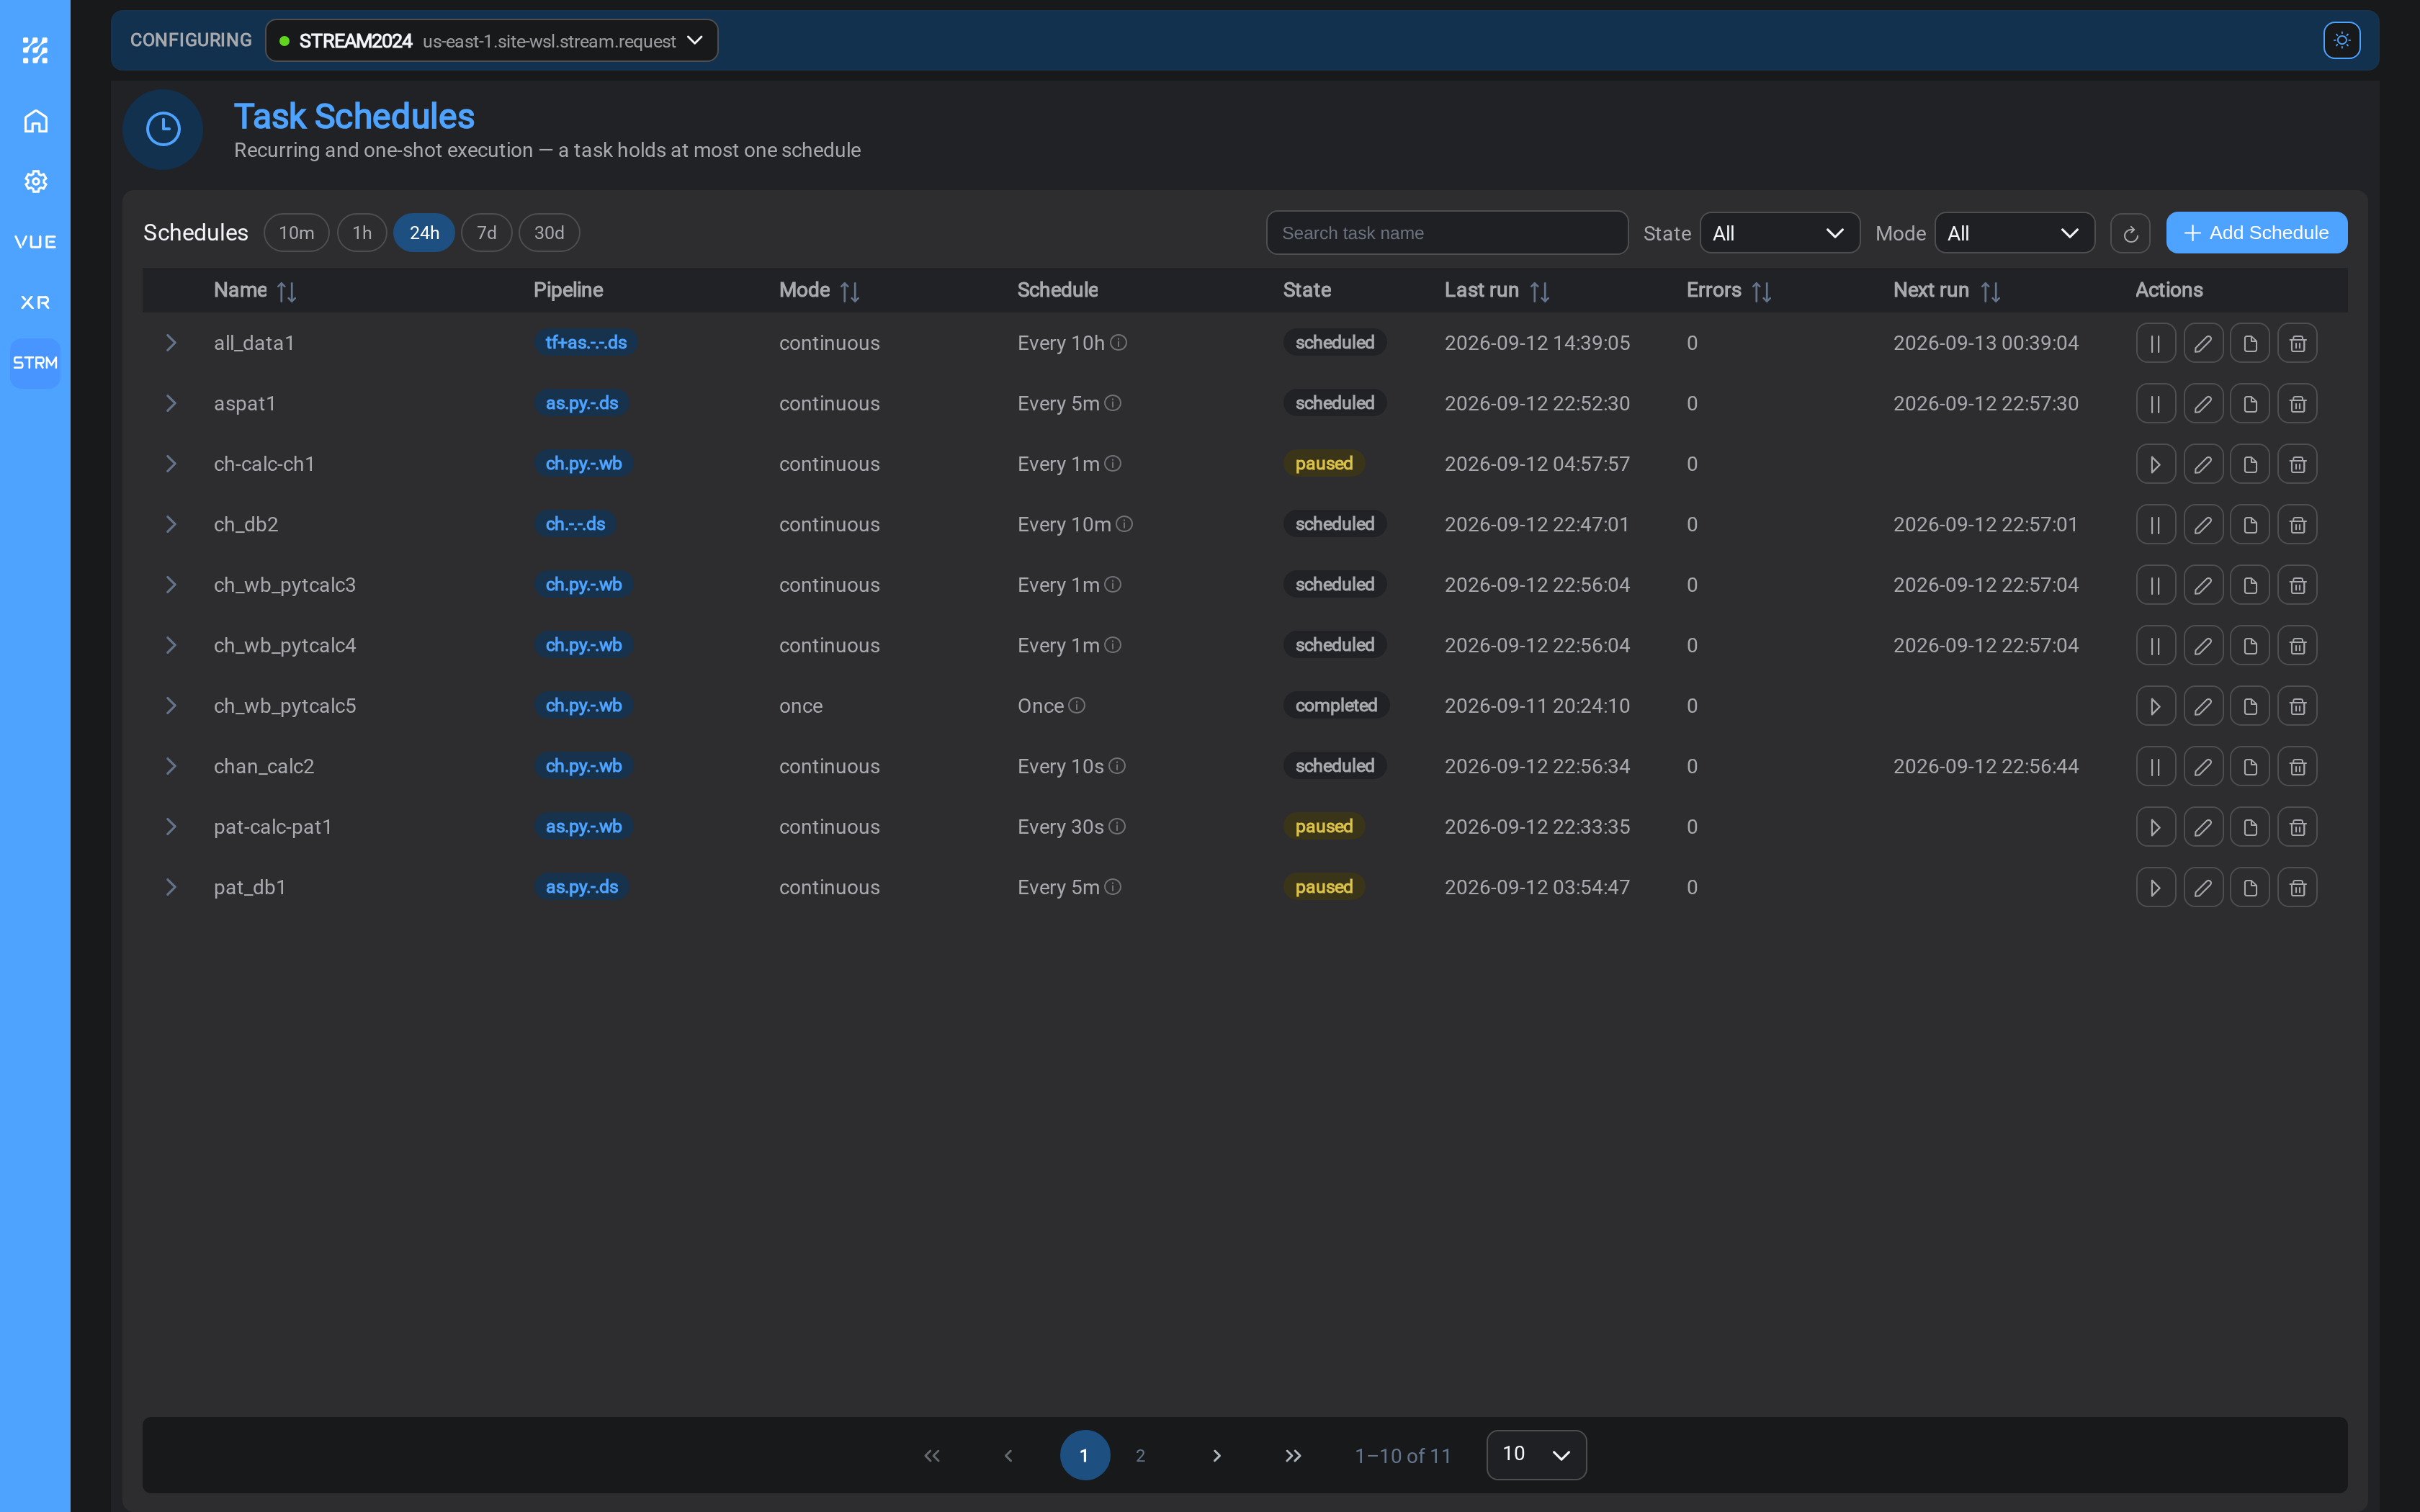The height and width of the screenshot is (1512, 2420).
Task: Expand the ch-calc-ch1 row
Action: (171, 464)
